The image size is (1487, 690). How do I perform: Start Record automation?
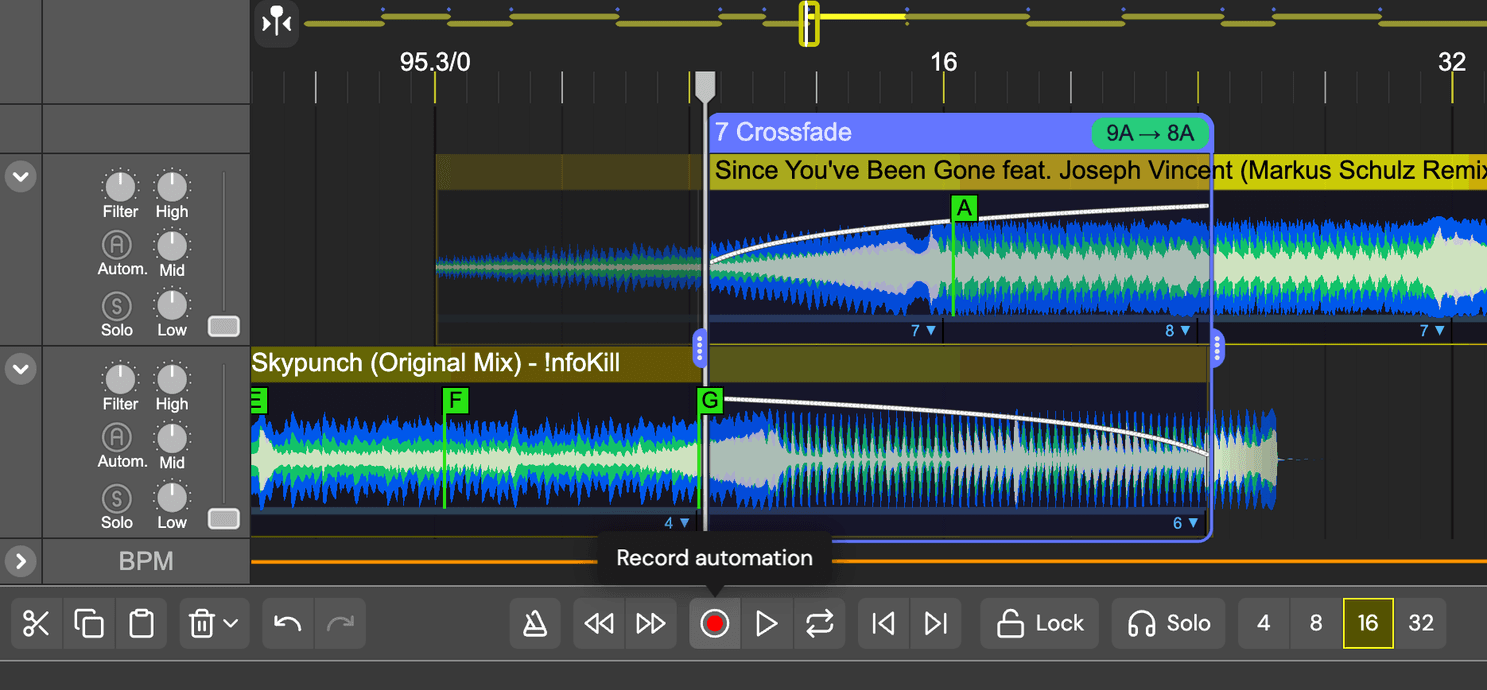(x=715, y=624)
